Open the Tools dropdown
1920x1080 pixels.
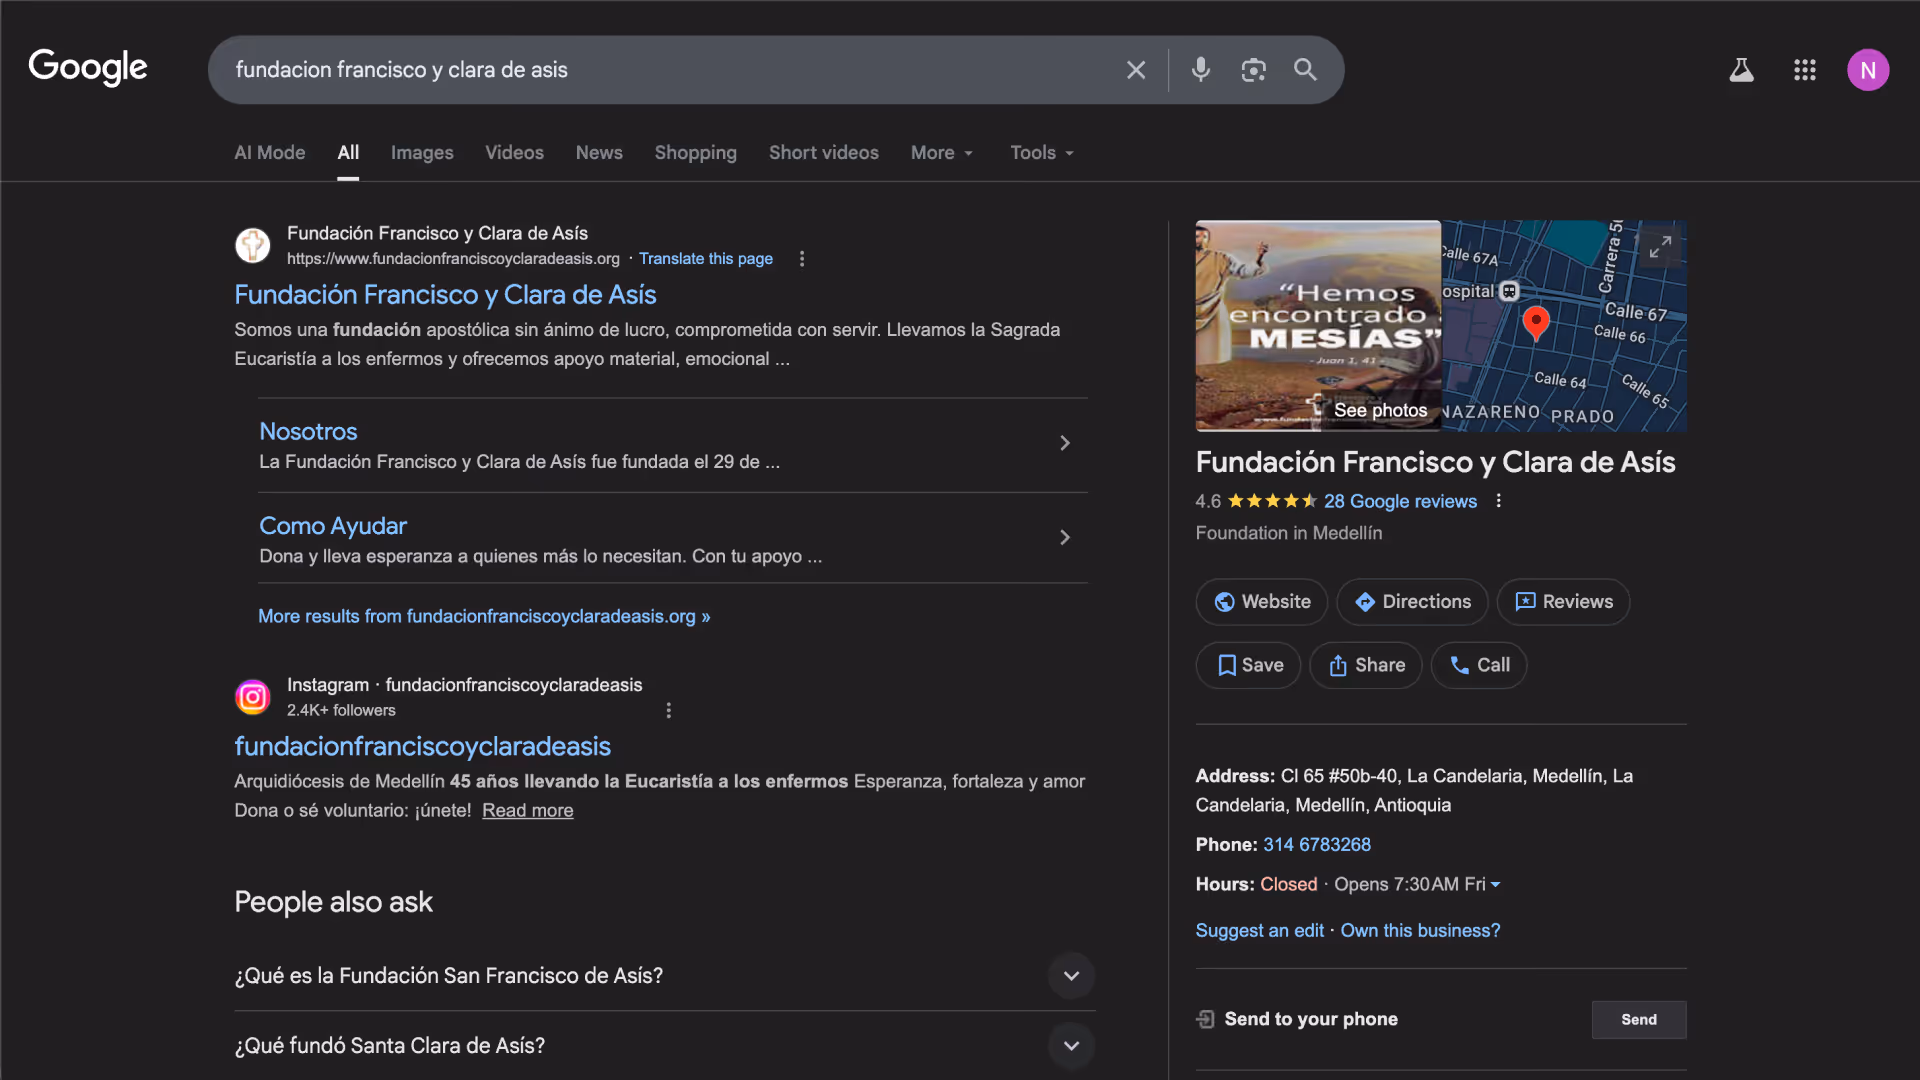(1042, 153)
